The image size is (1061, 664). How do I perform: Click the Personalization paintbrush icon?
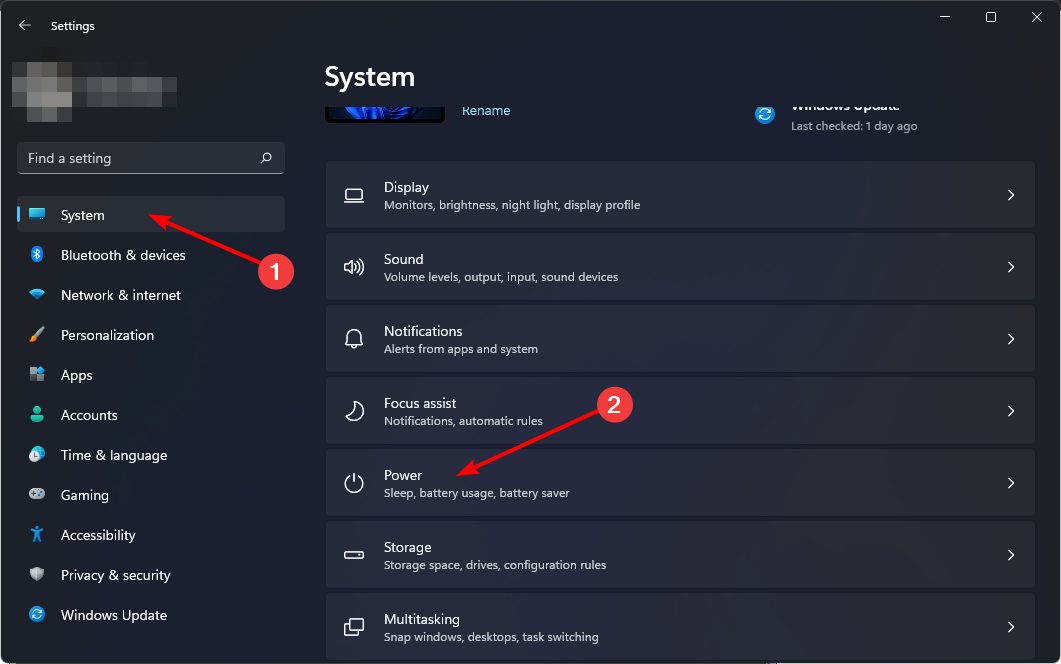coord(37,334)
